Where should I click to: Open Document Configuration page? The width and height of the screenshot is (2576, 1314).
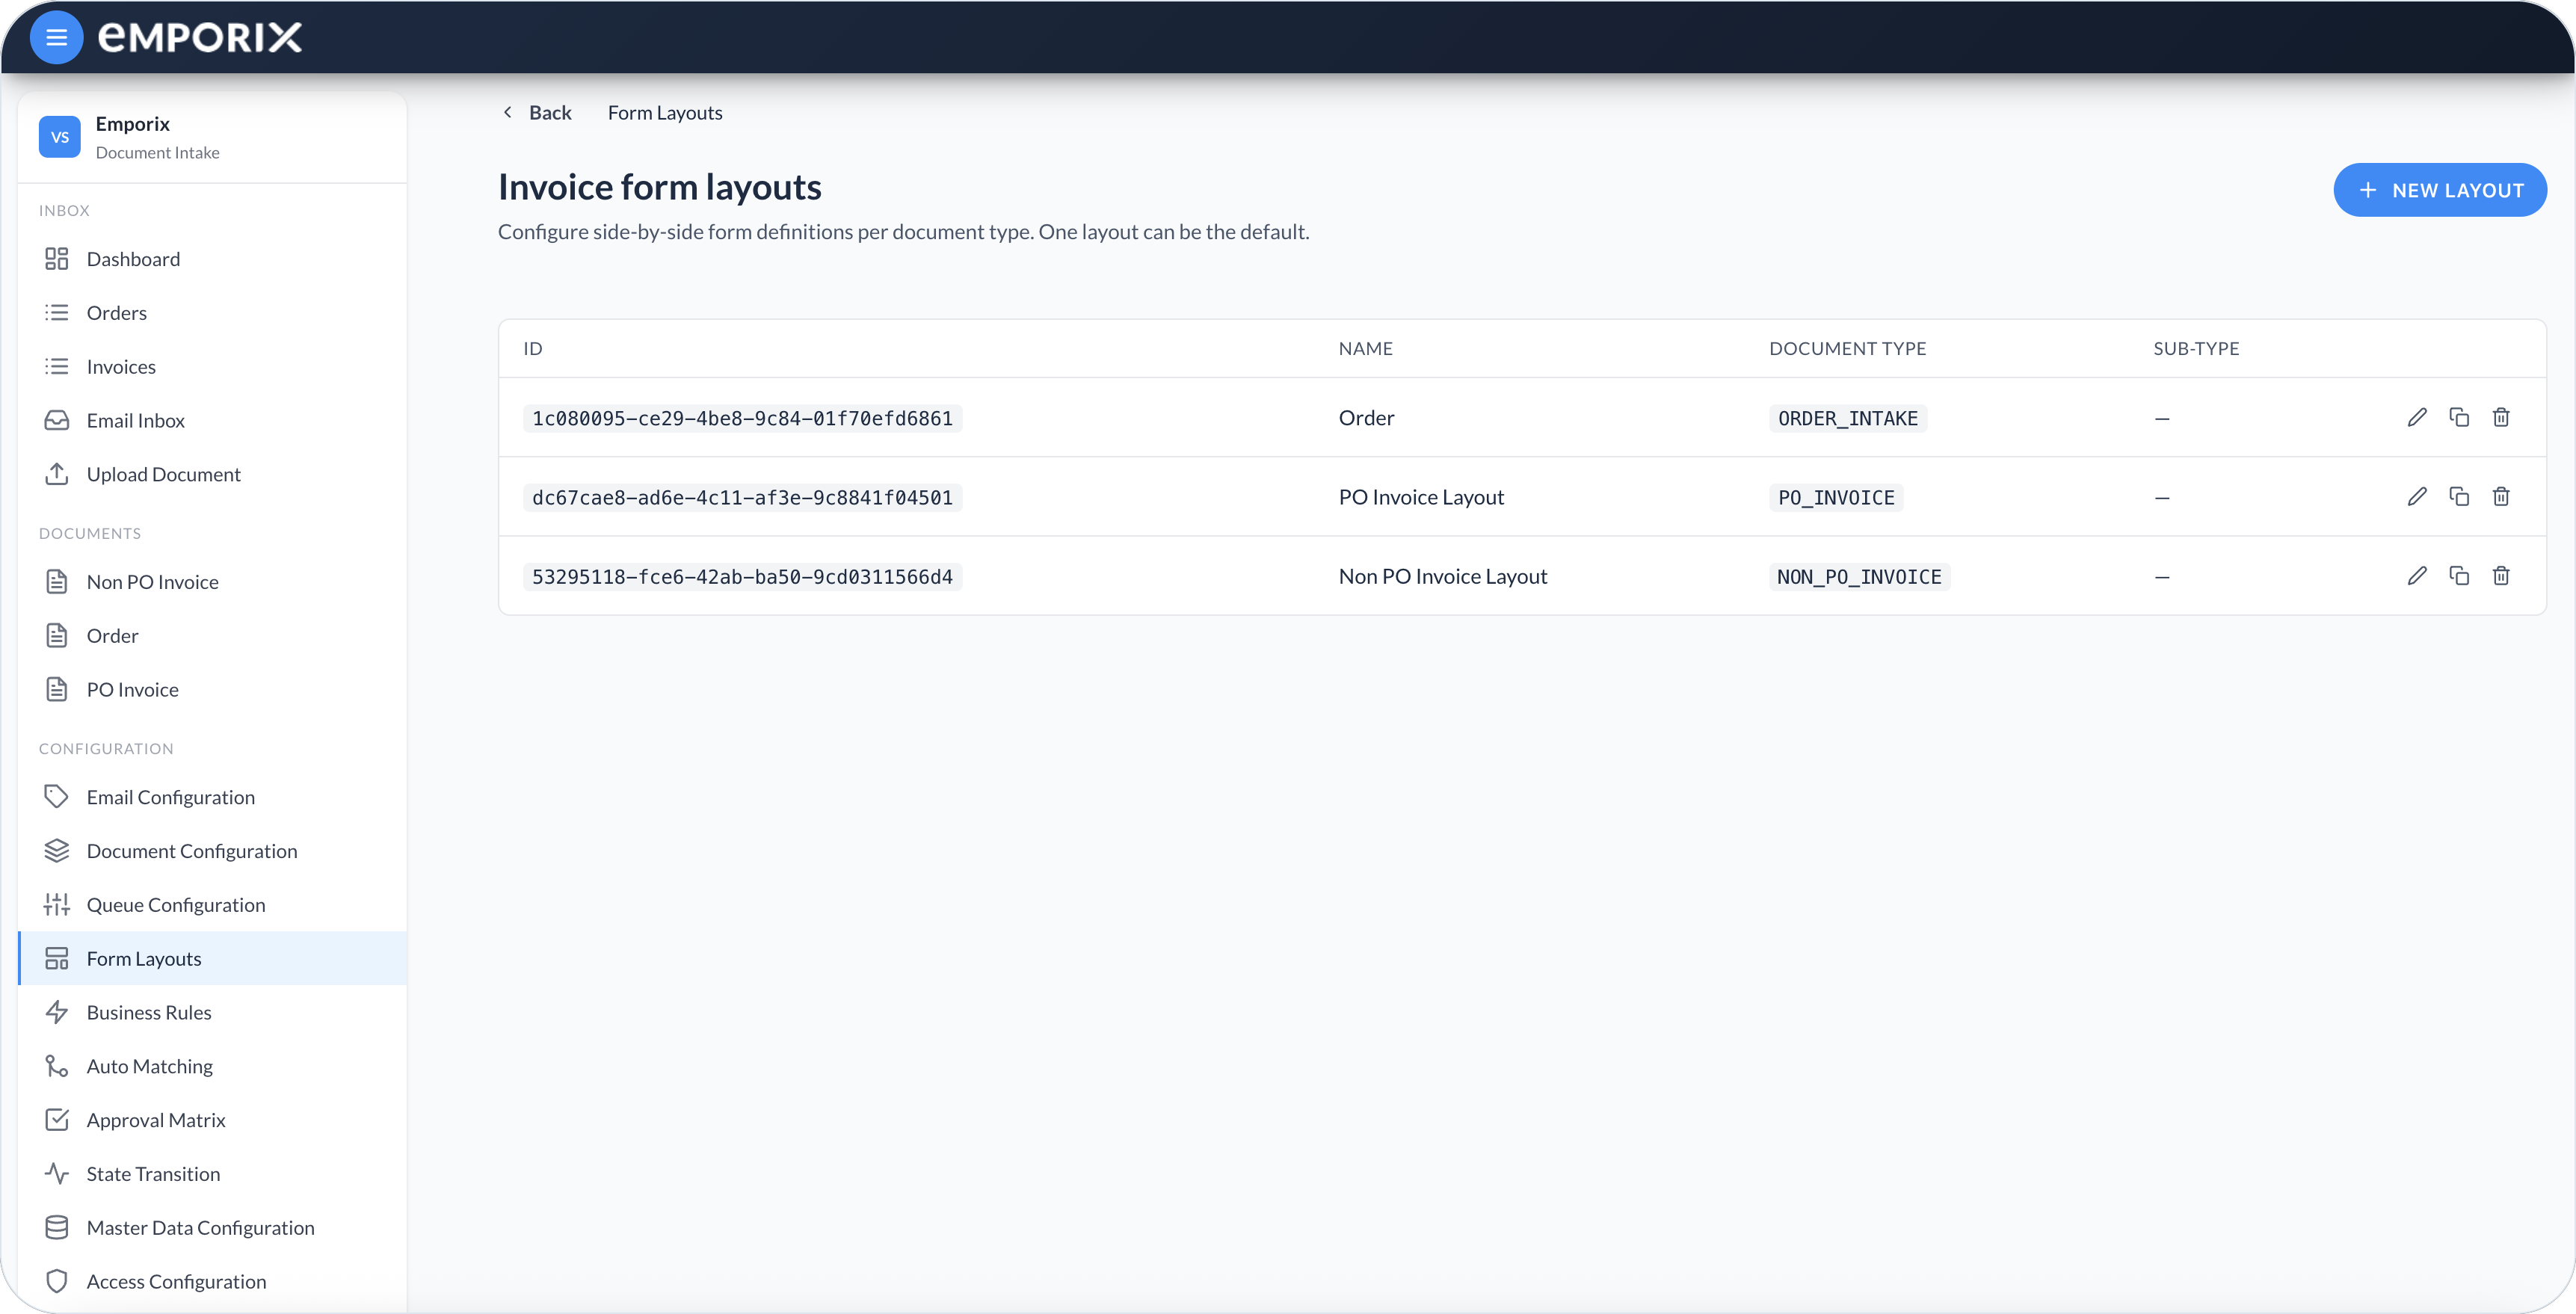coord(212,851)
